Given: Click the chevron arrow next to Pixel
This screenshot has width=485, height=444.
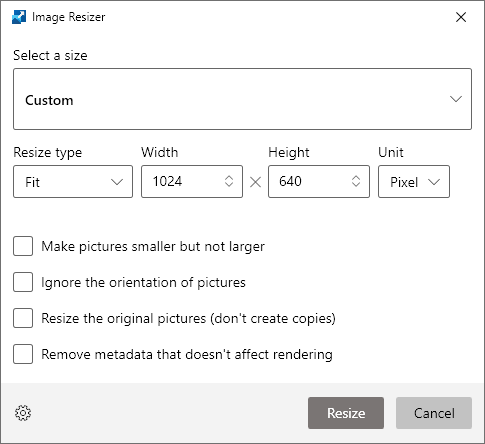Looking at the screenshot, I should tap(434, 182).
